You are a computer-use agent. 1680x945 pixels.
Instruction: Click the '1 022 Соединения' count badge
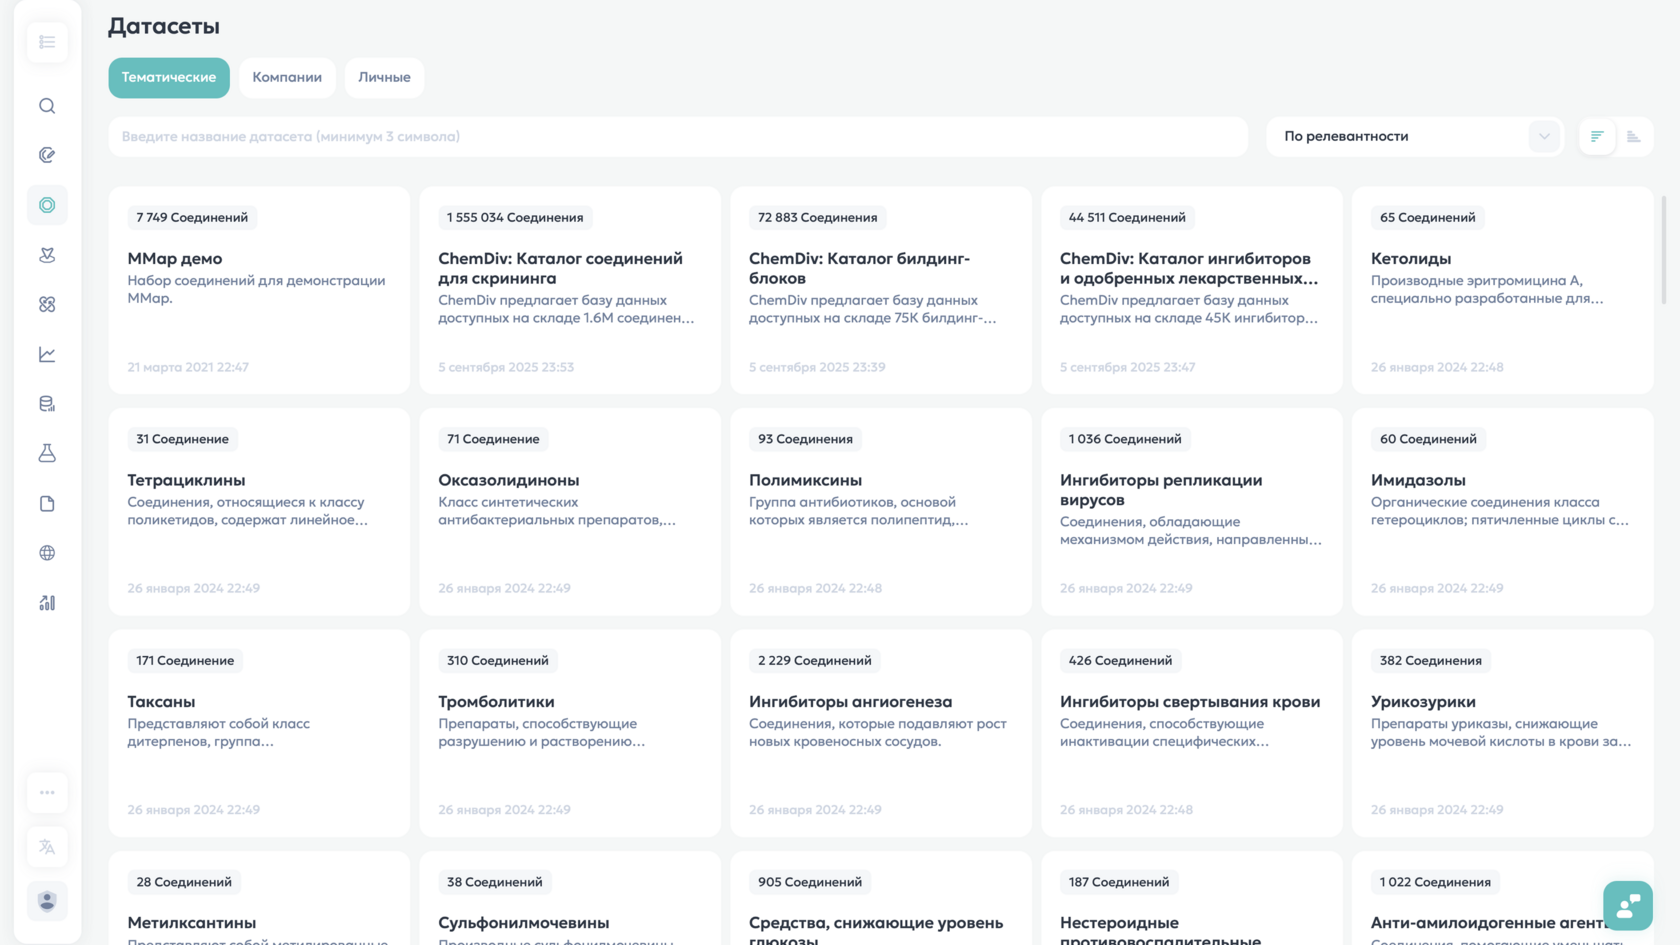click(1435, 882)
